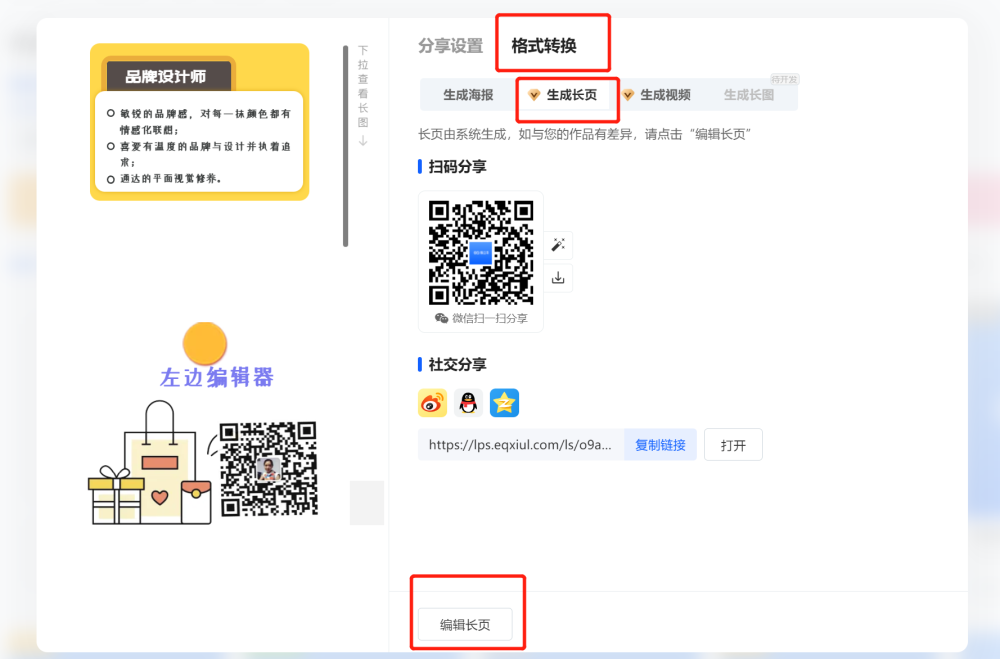Click the 品牌设计师 card in preview
The width and height of the screenshot is (1000, 659).
tap(200, 122)
